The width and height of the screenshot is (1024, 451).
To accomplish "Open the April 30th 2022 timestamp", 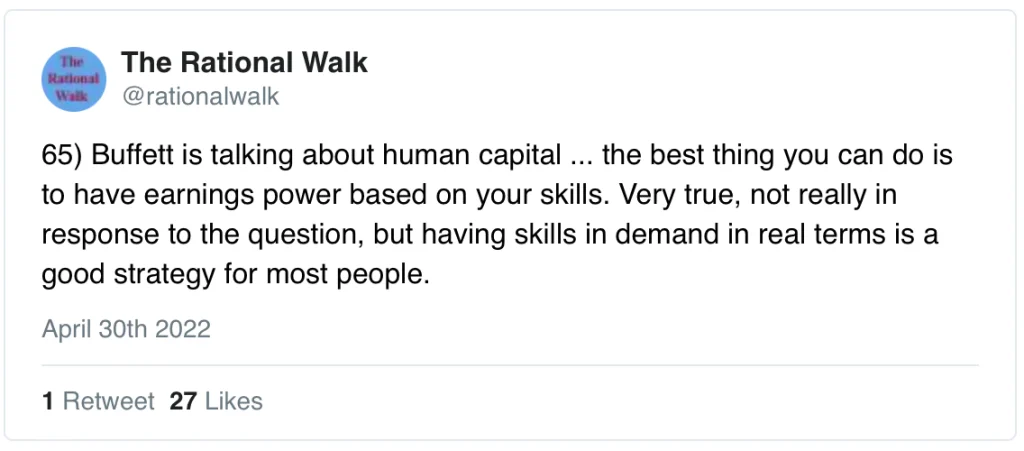I will pos(126,329).
